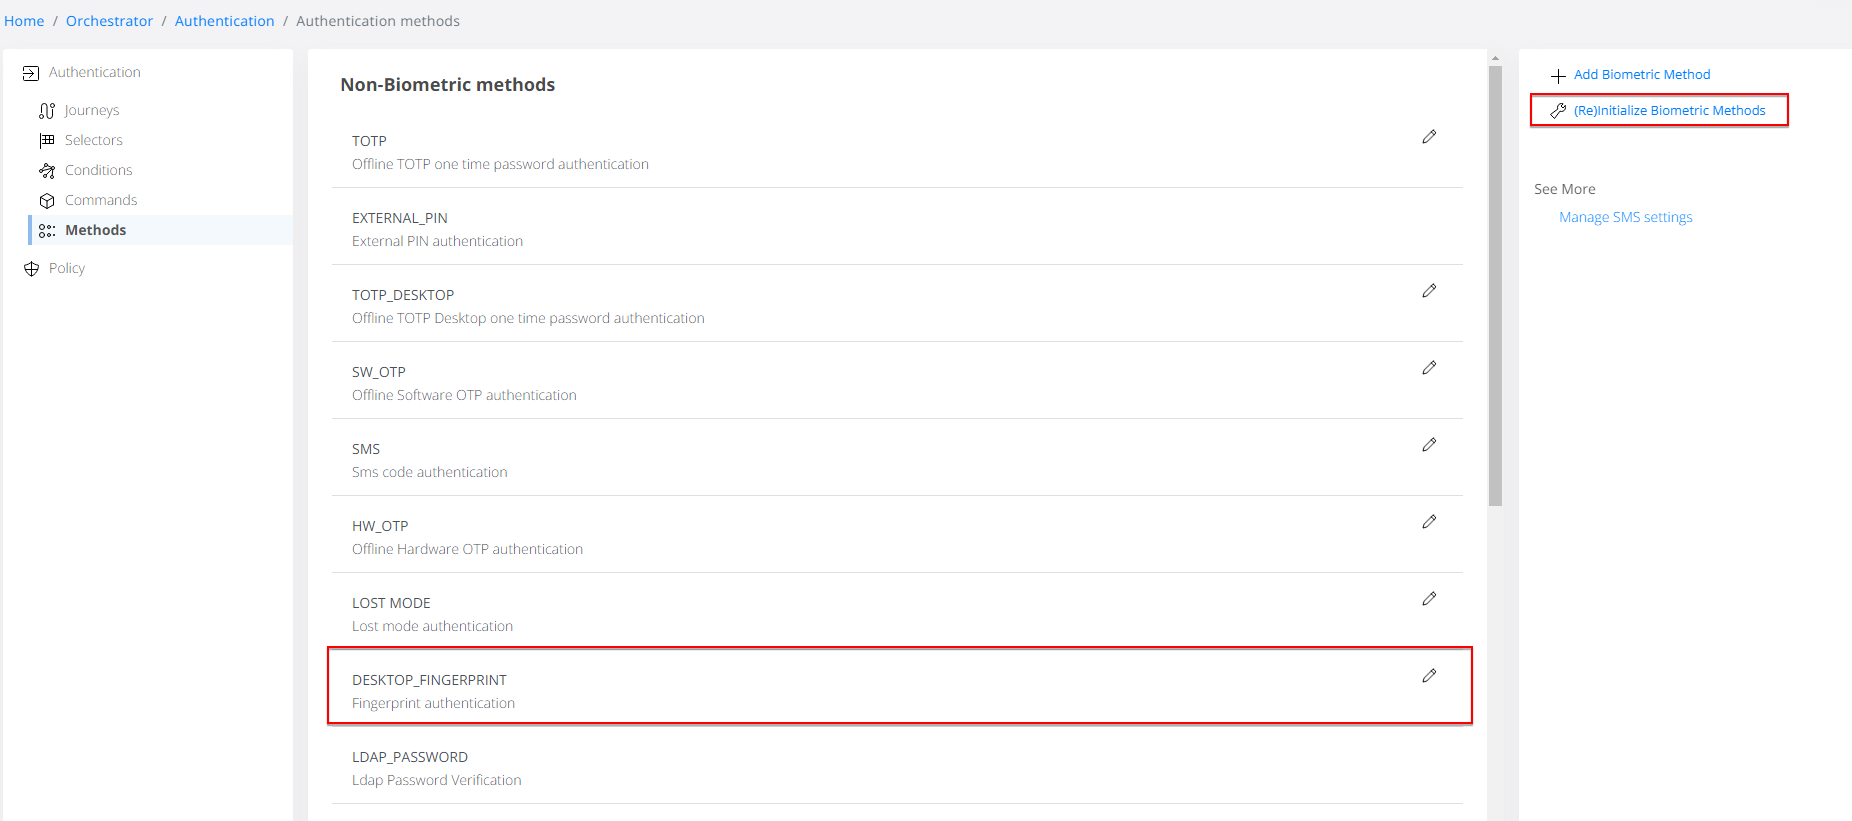Click pencil icon for TOTP_DESKTOP method
The height and width of the screenshot is (821, 1852).
click(1429, 291)
